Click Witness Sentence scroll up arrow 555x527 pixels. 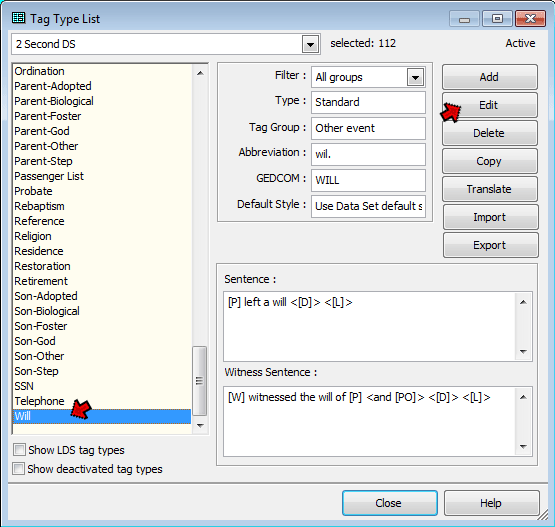523,397
